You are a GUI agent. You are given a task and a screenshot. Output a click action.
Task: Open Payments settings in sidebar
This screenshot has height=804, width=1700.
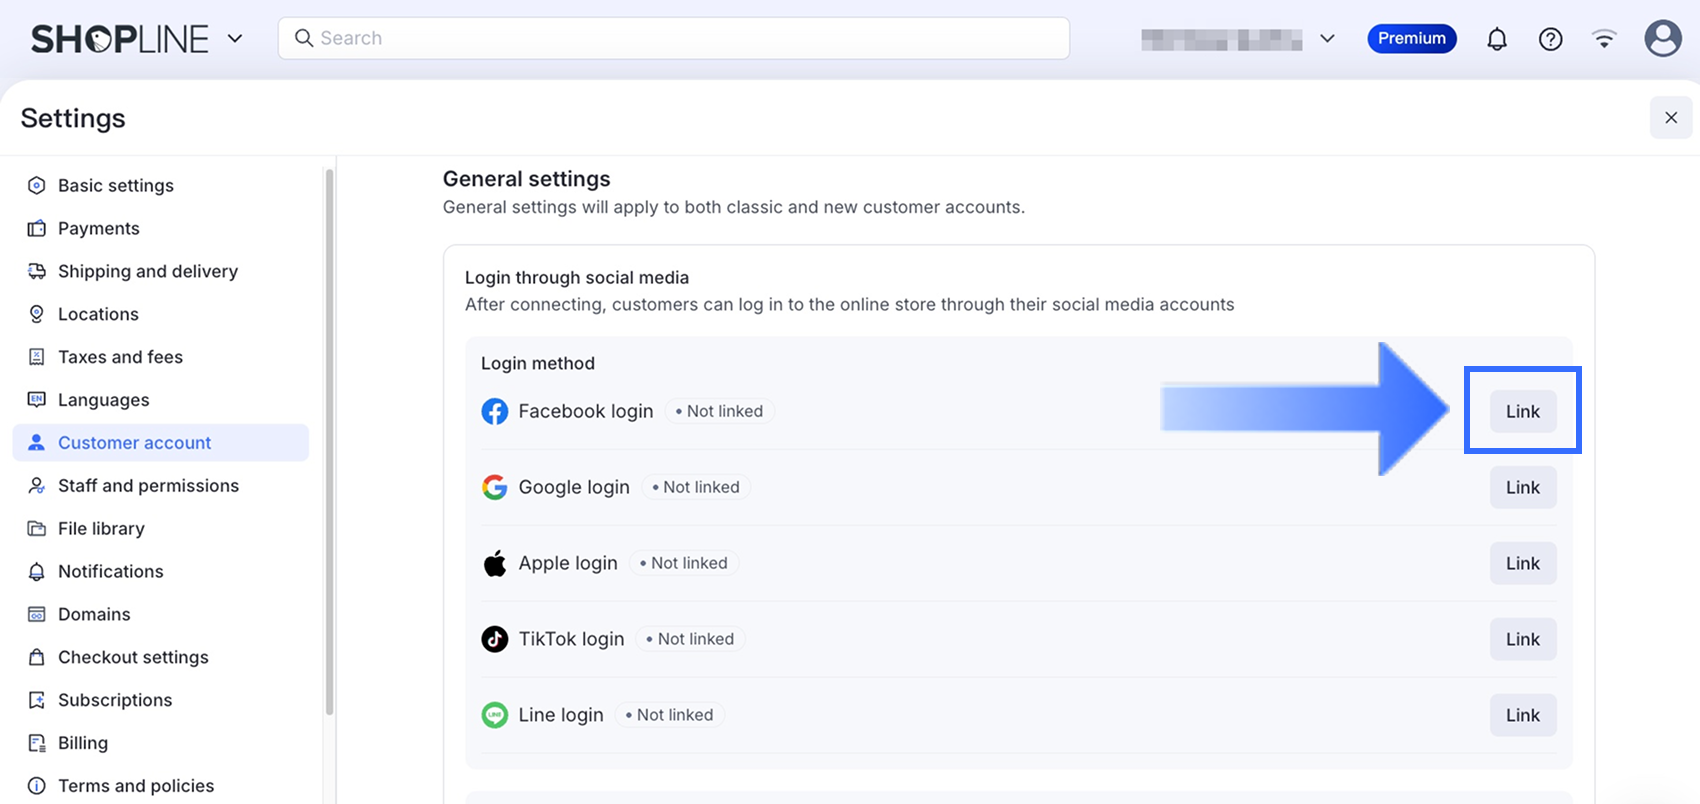(98, 228)
